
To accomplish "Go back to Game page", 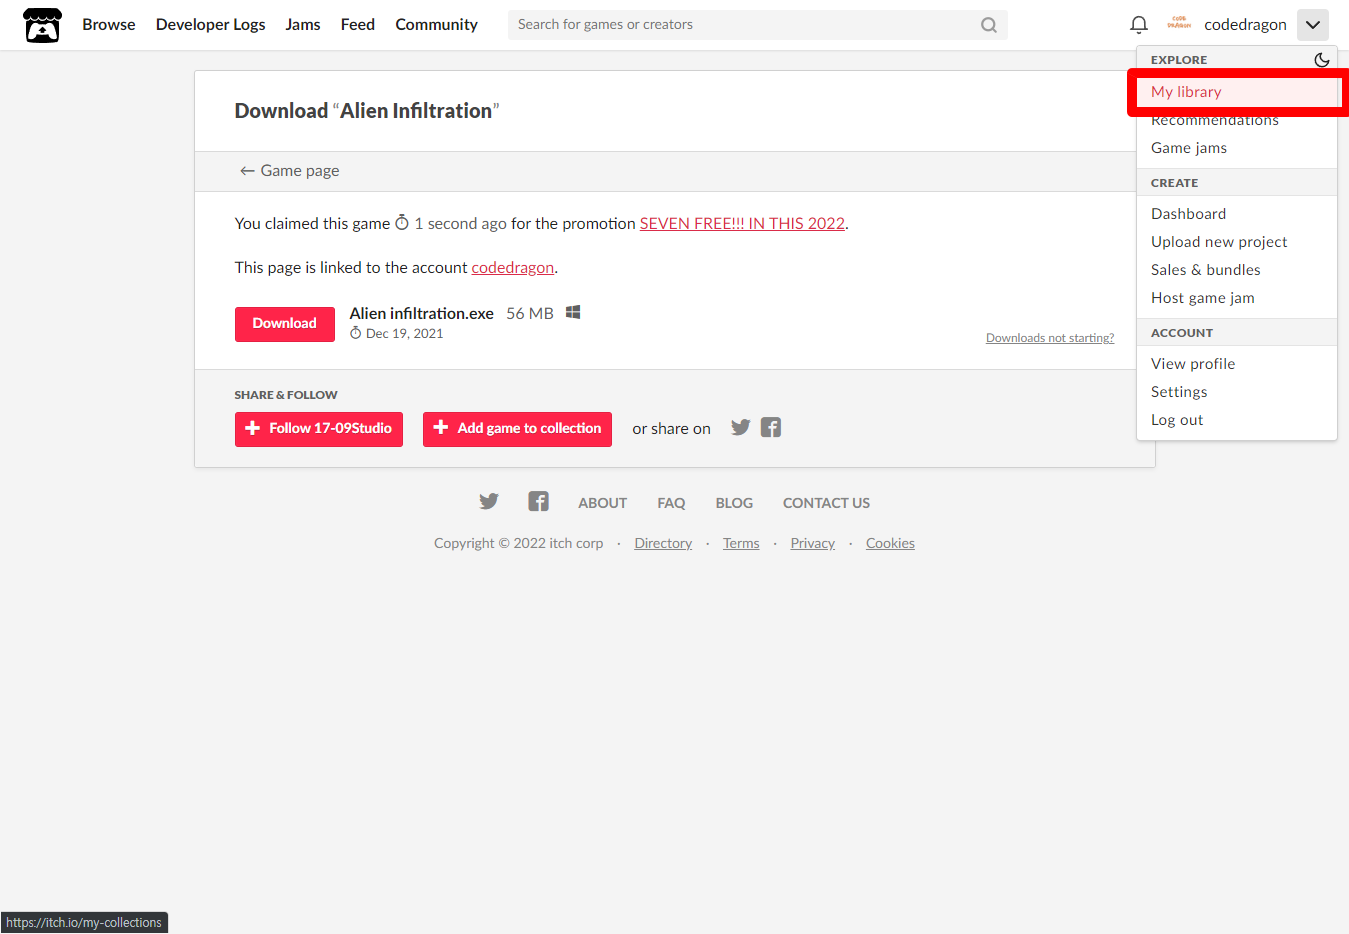I will [x=289, y=171].
